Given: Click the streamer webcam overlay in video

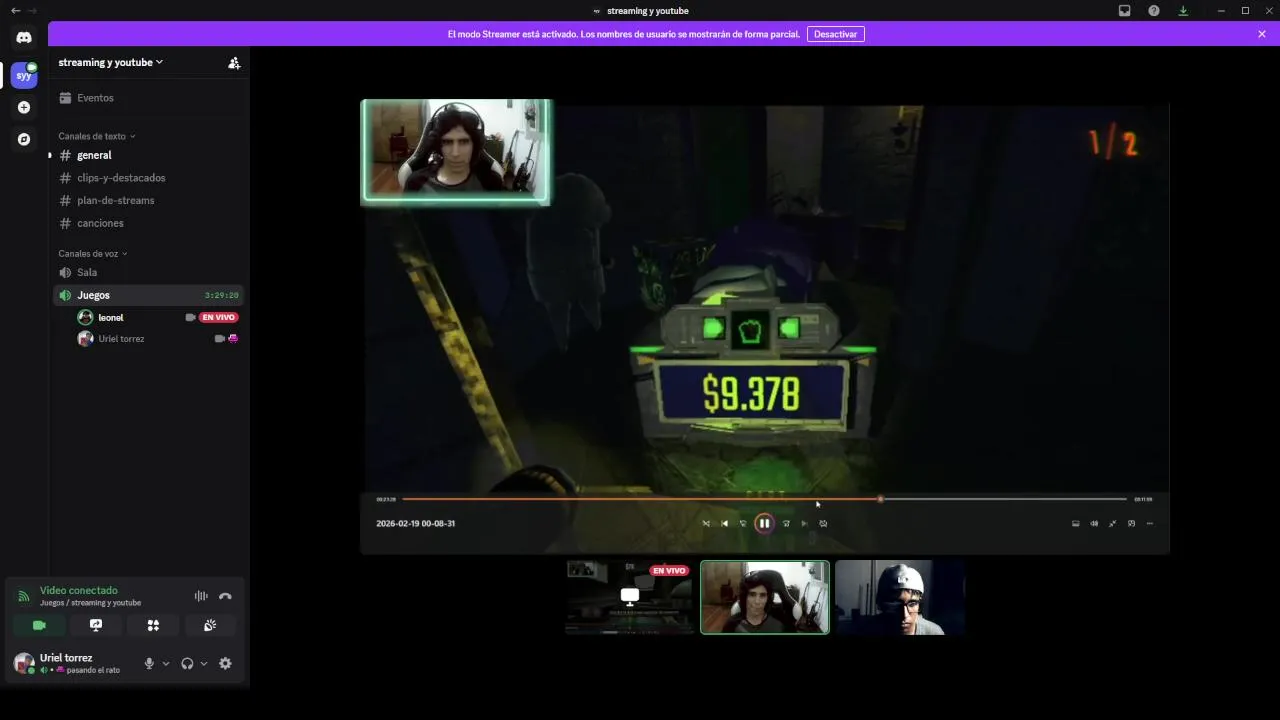Looking at the screenshot, I should [456, 151].
